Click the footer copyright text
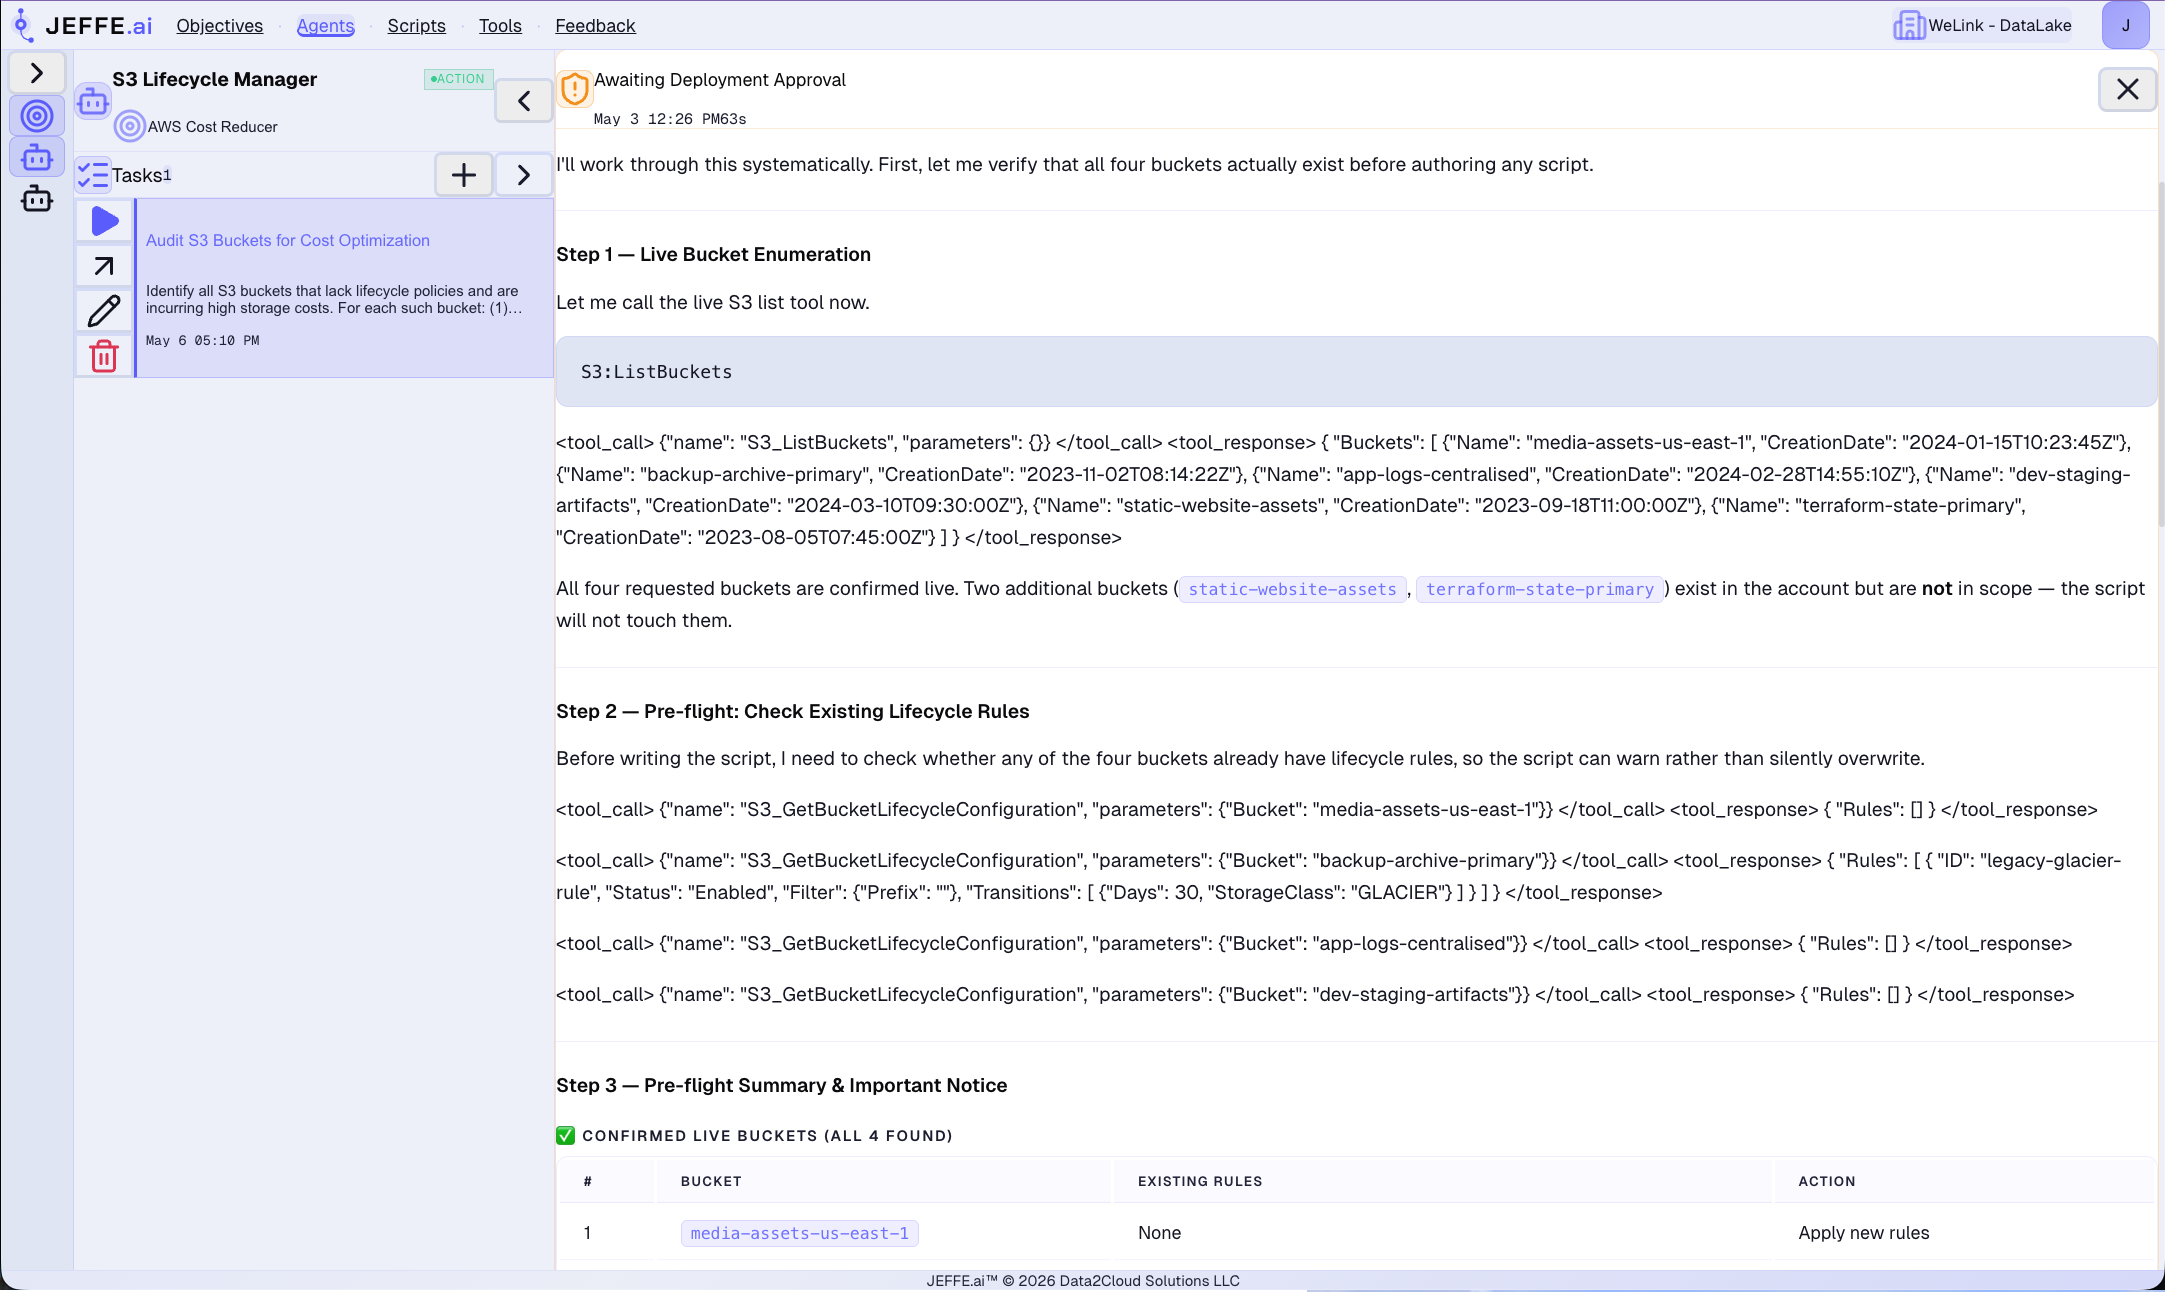 [x=1083, y=1281]
